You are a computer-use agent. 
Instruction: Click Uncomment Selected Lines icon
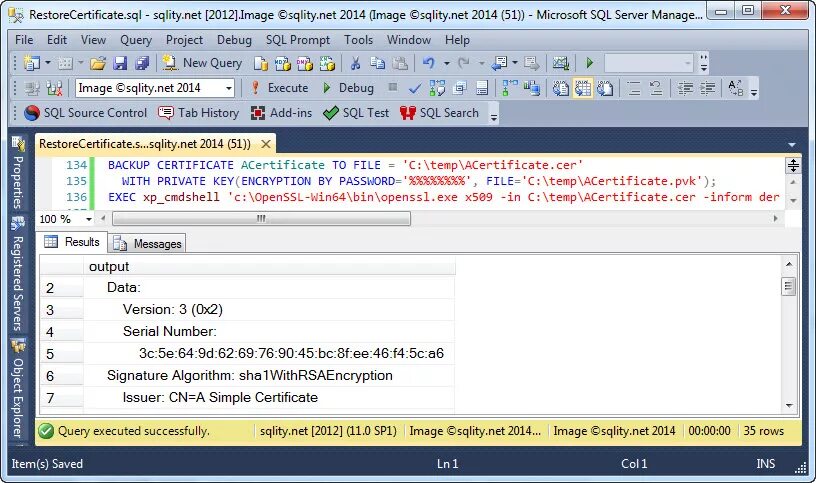(656, 88)
